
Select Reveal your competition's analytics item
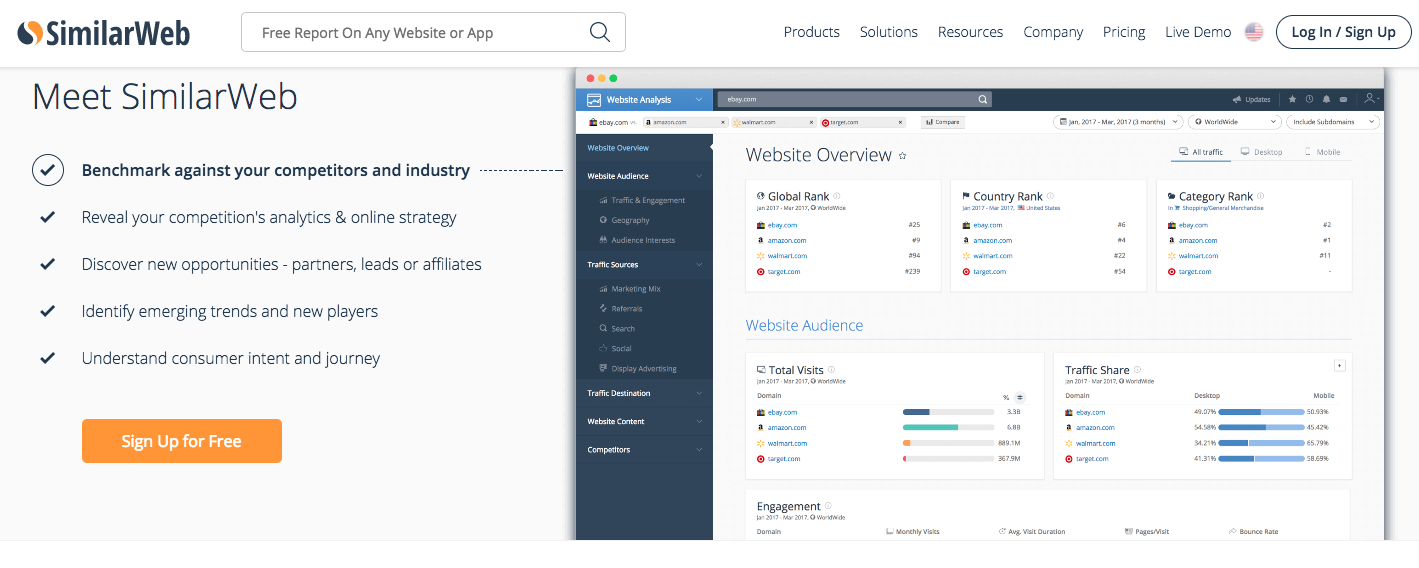[269, 217]
